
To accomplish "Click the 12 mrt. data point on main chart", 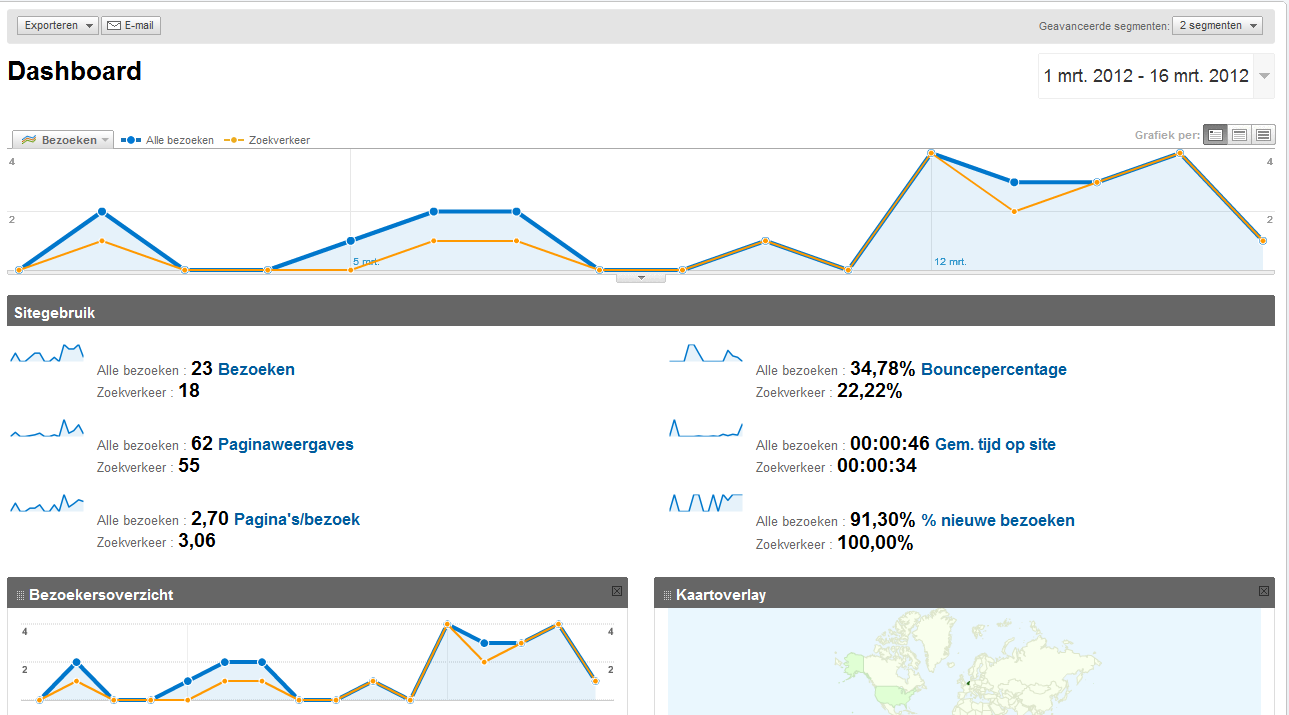I will coord(931,153).
